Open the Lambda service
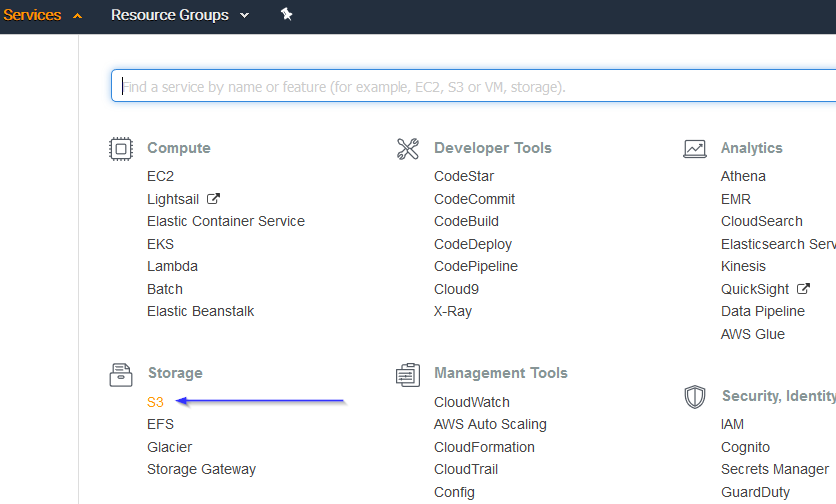This screenshot has height=504, width=836. [x=172, y=266]
